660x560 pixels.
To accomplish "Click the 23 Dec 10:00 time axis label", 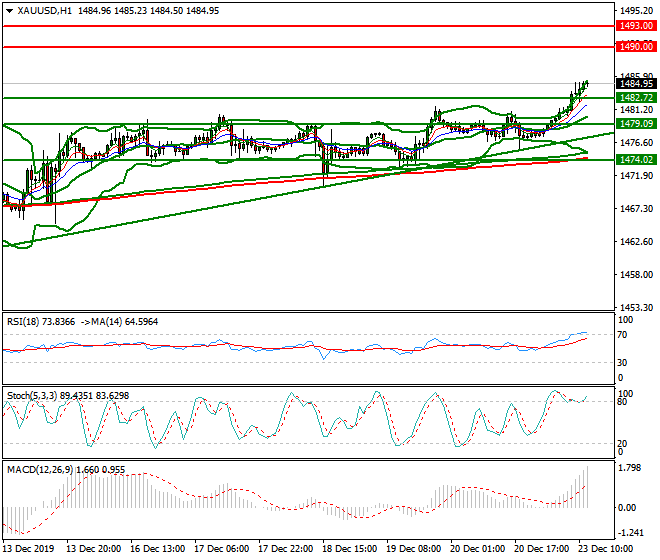I will tap(605, 549).
